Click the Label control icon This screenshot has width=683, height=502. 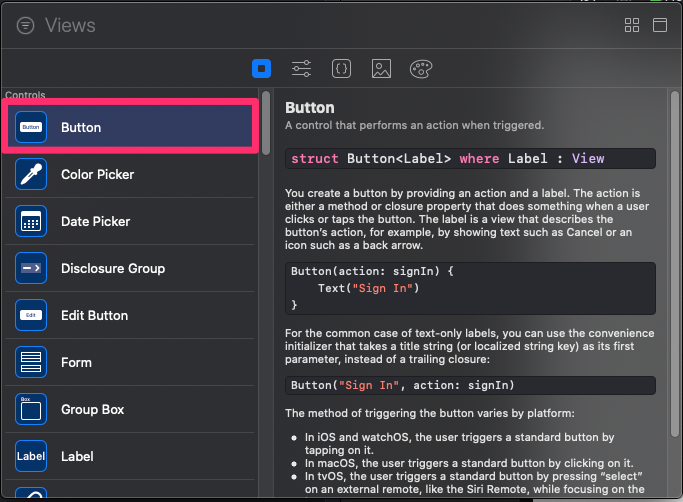[31, 456]
